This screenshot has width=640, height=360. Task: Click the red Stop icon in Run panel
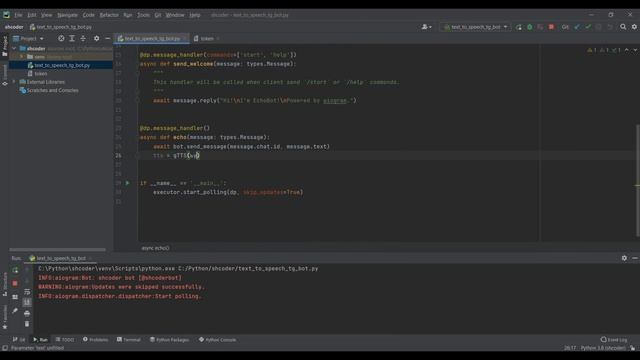(15, 283)
